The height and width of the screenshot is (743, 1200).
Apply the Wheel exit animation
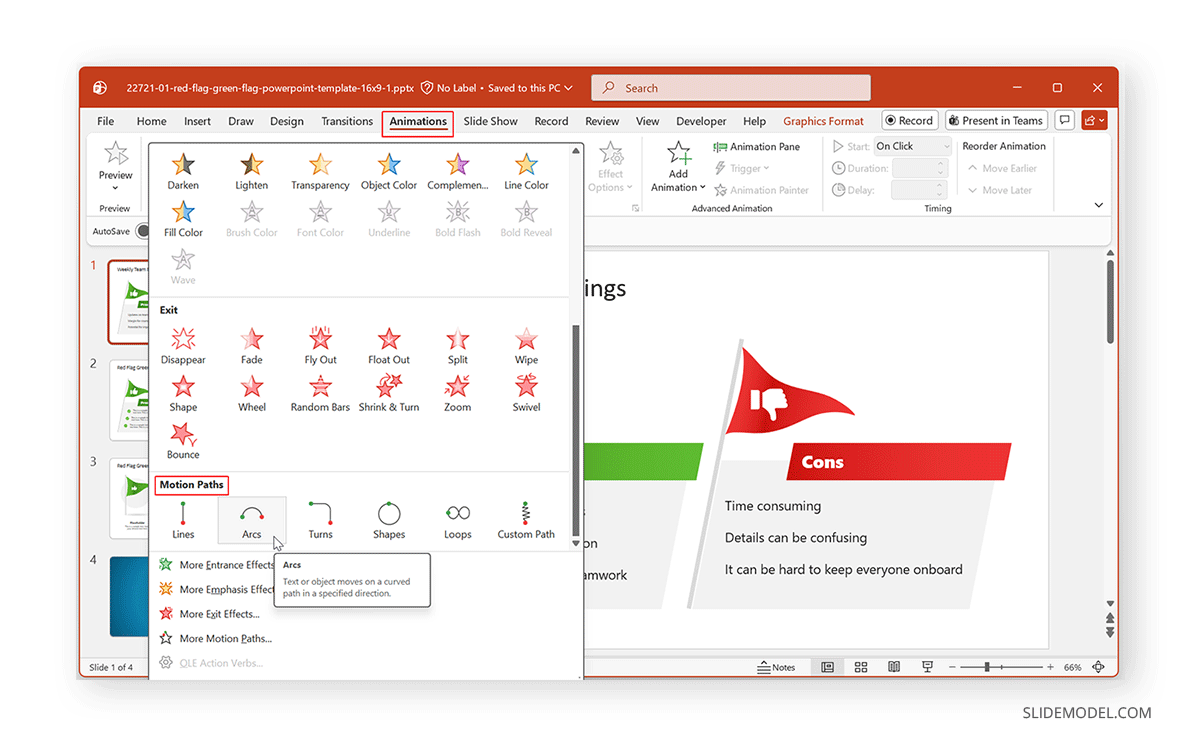(x=252, y=390)
